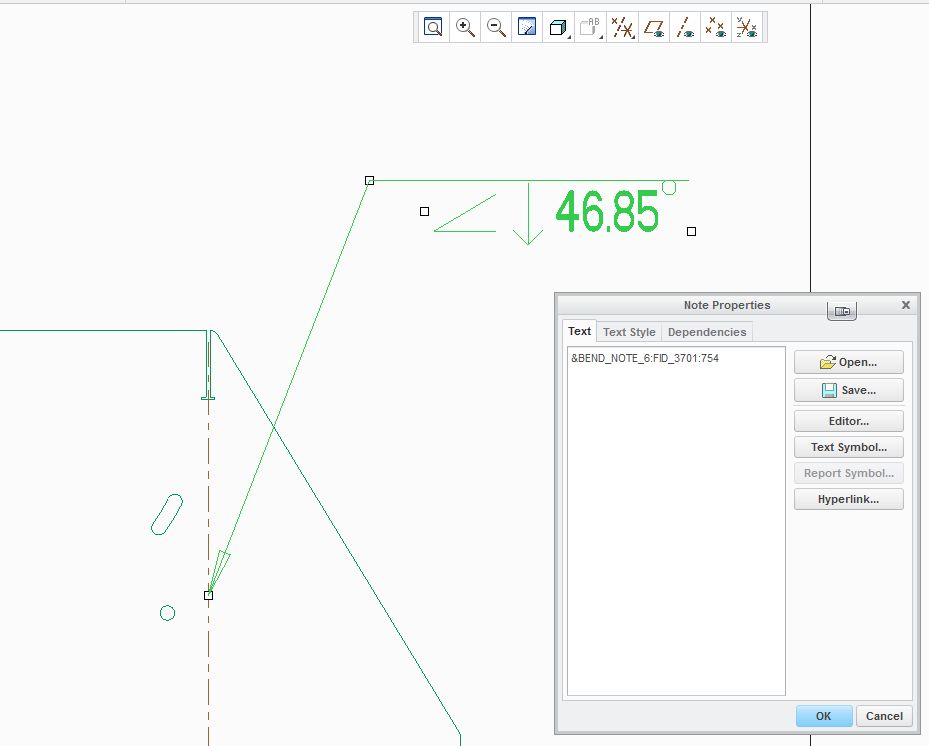Click the Refit view icon
The image size is (929, 746).
[433, 27]
